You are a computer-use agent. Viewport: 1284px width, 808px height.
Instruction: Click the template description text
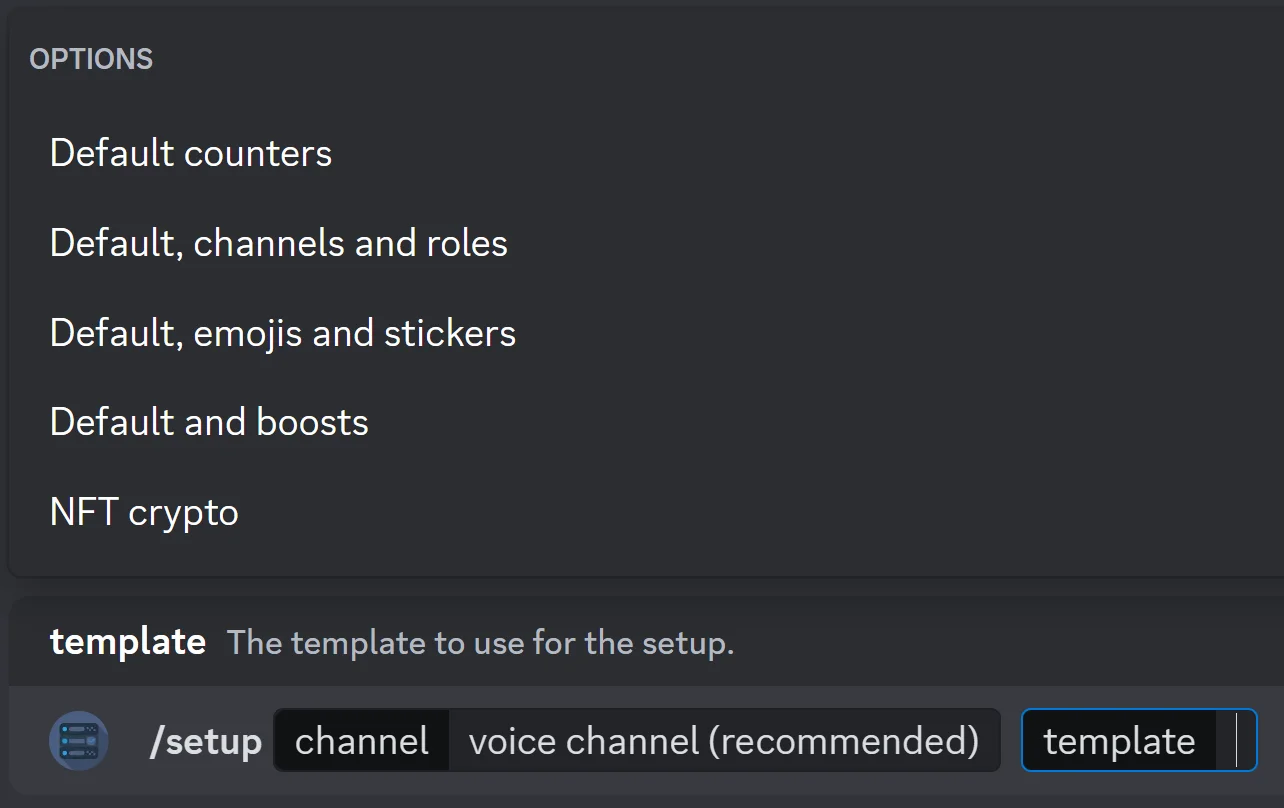click(481, 643)
